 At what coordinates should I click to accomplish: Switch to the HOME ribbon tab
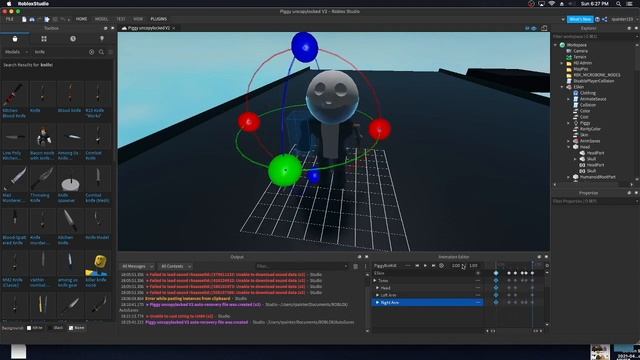(x=81, y=19)
